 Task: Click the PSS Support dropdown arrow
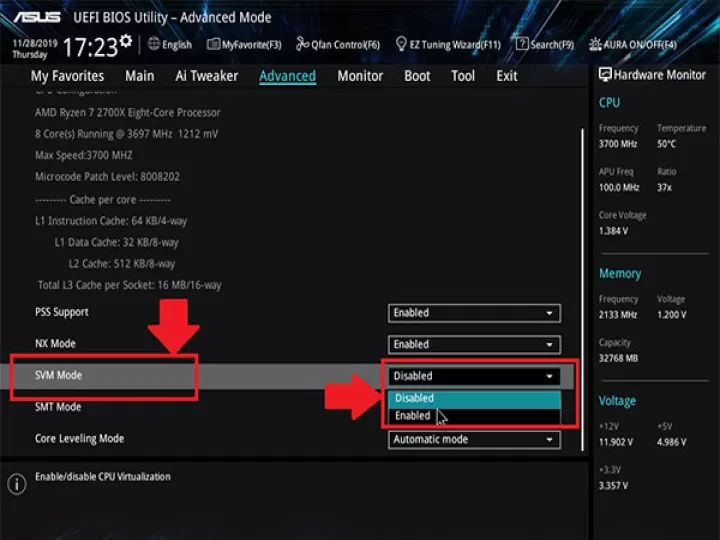tap(549, 313)
